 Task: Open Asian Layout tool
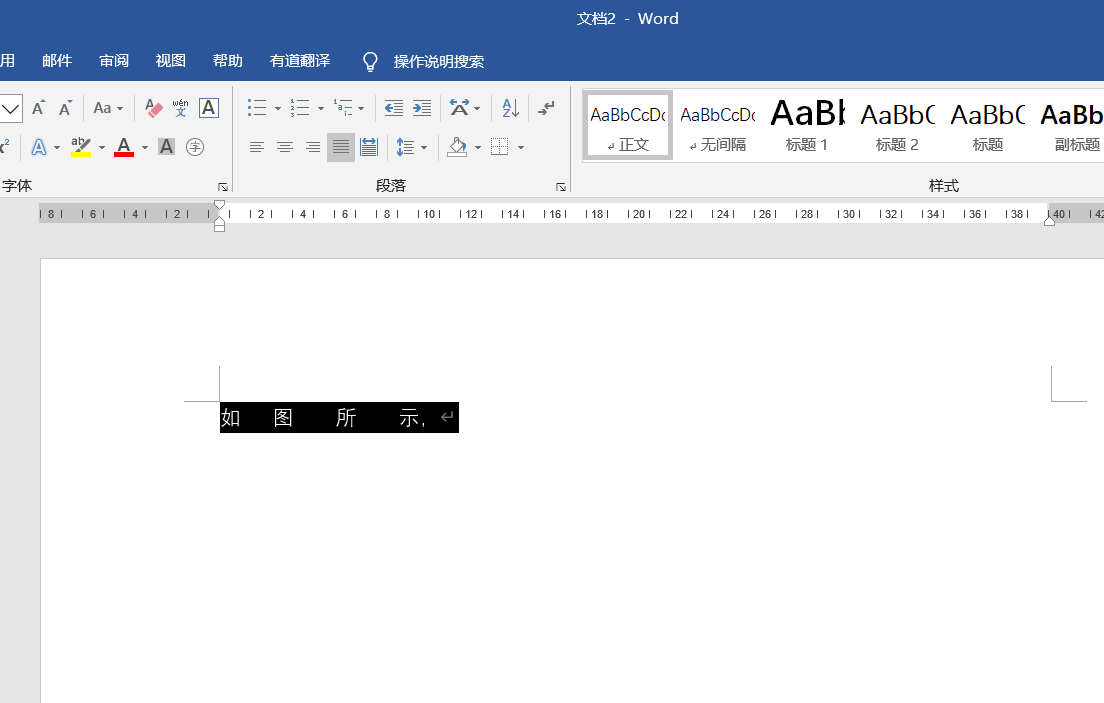[x=459, y=108]
